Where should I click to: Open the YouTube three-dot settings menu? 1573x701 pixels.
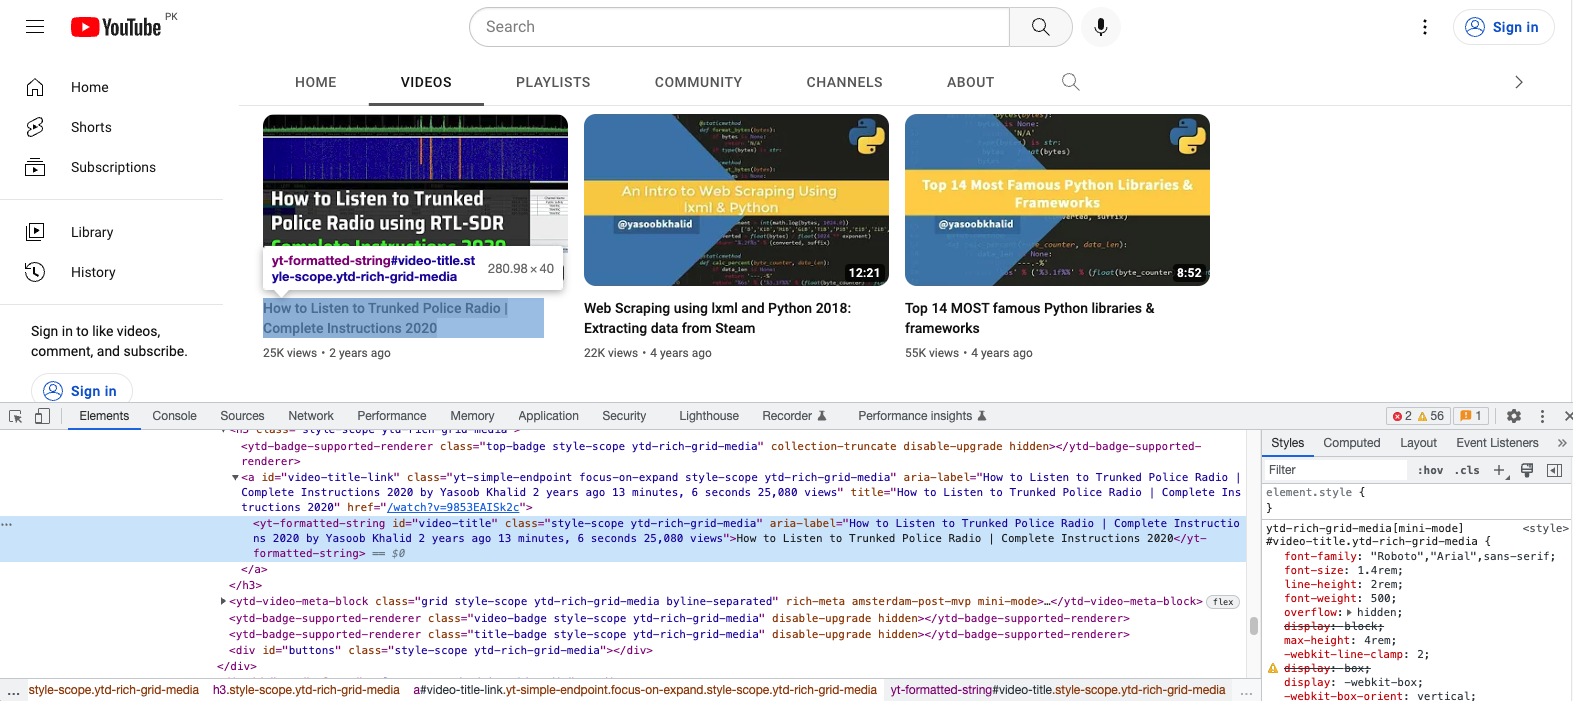click(1425, 27)
